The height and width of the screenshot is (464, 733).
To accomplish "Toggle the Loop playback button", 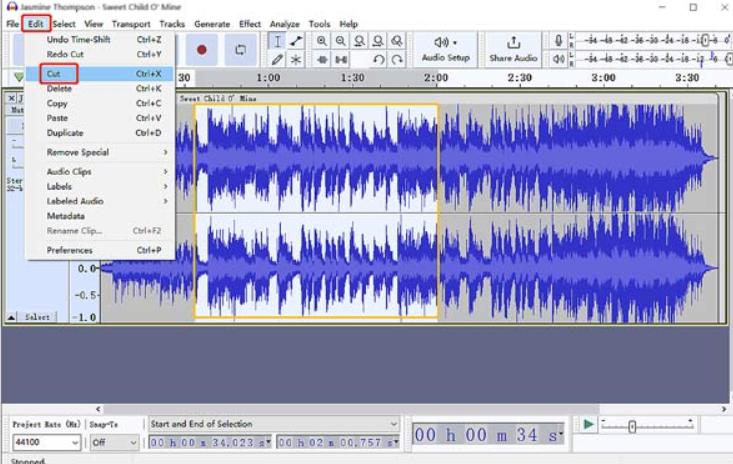I will 240,49.
